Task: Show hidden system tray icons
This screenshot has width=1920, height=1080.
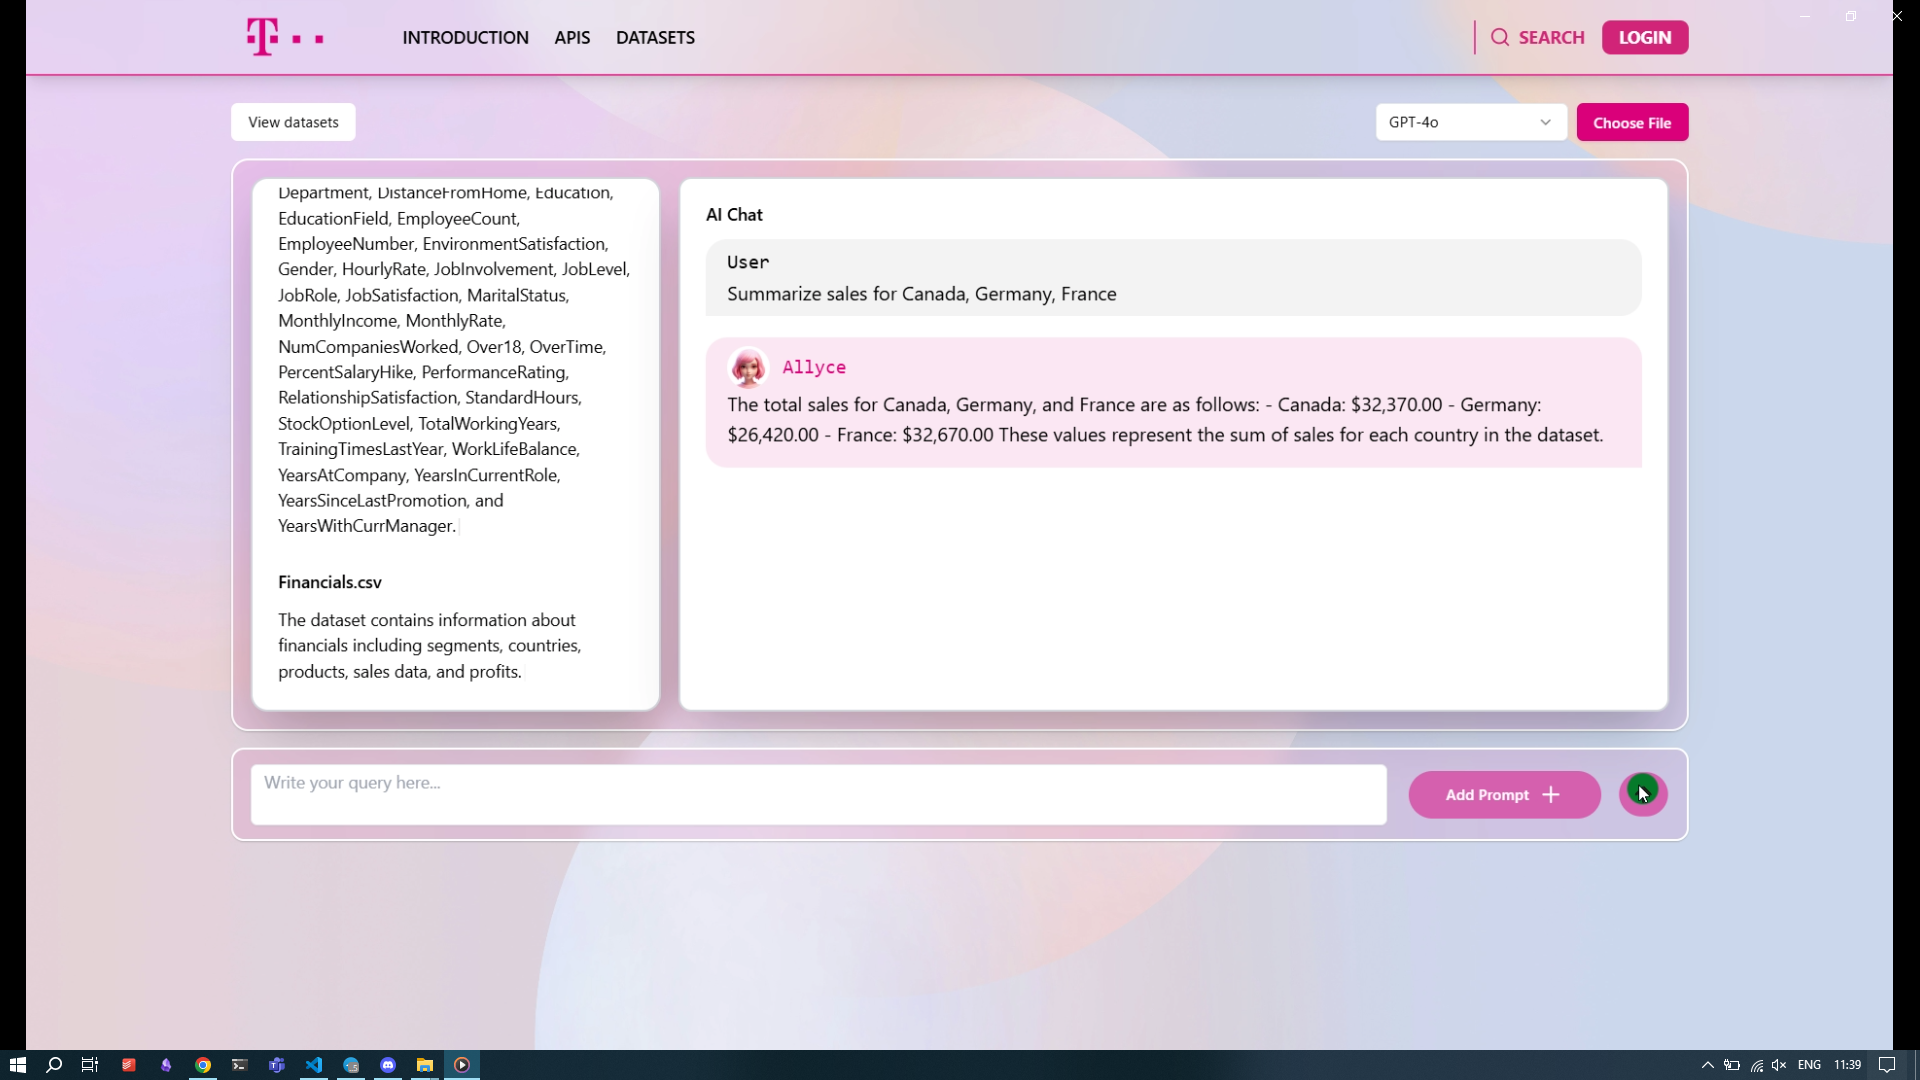Action: tap(1707, 1065)
